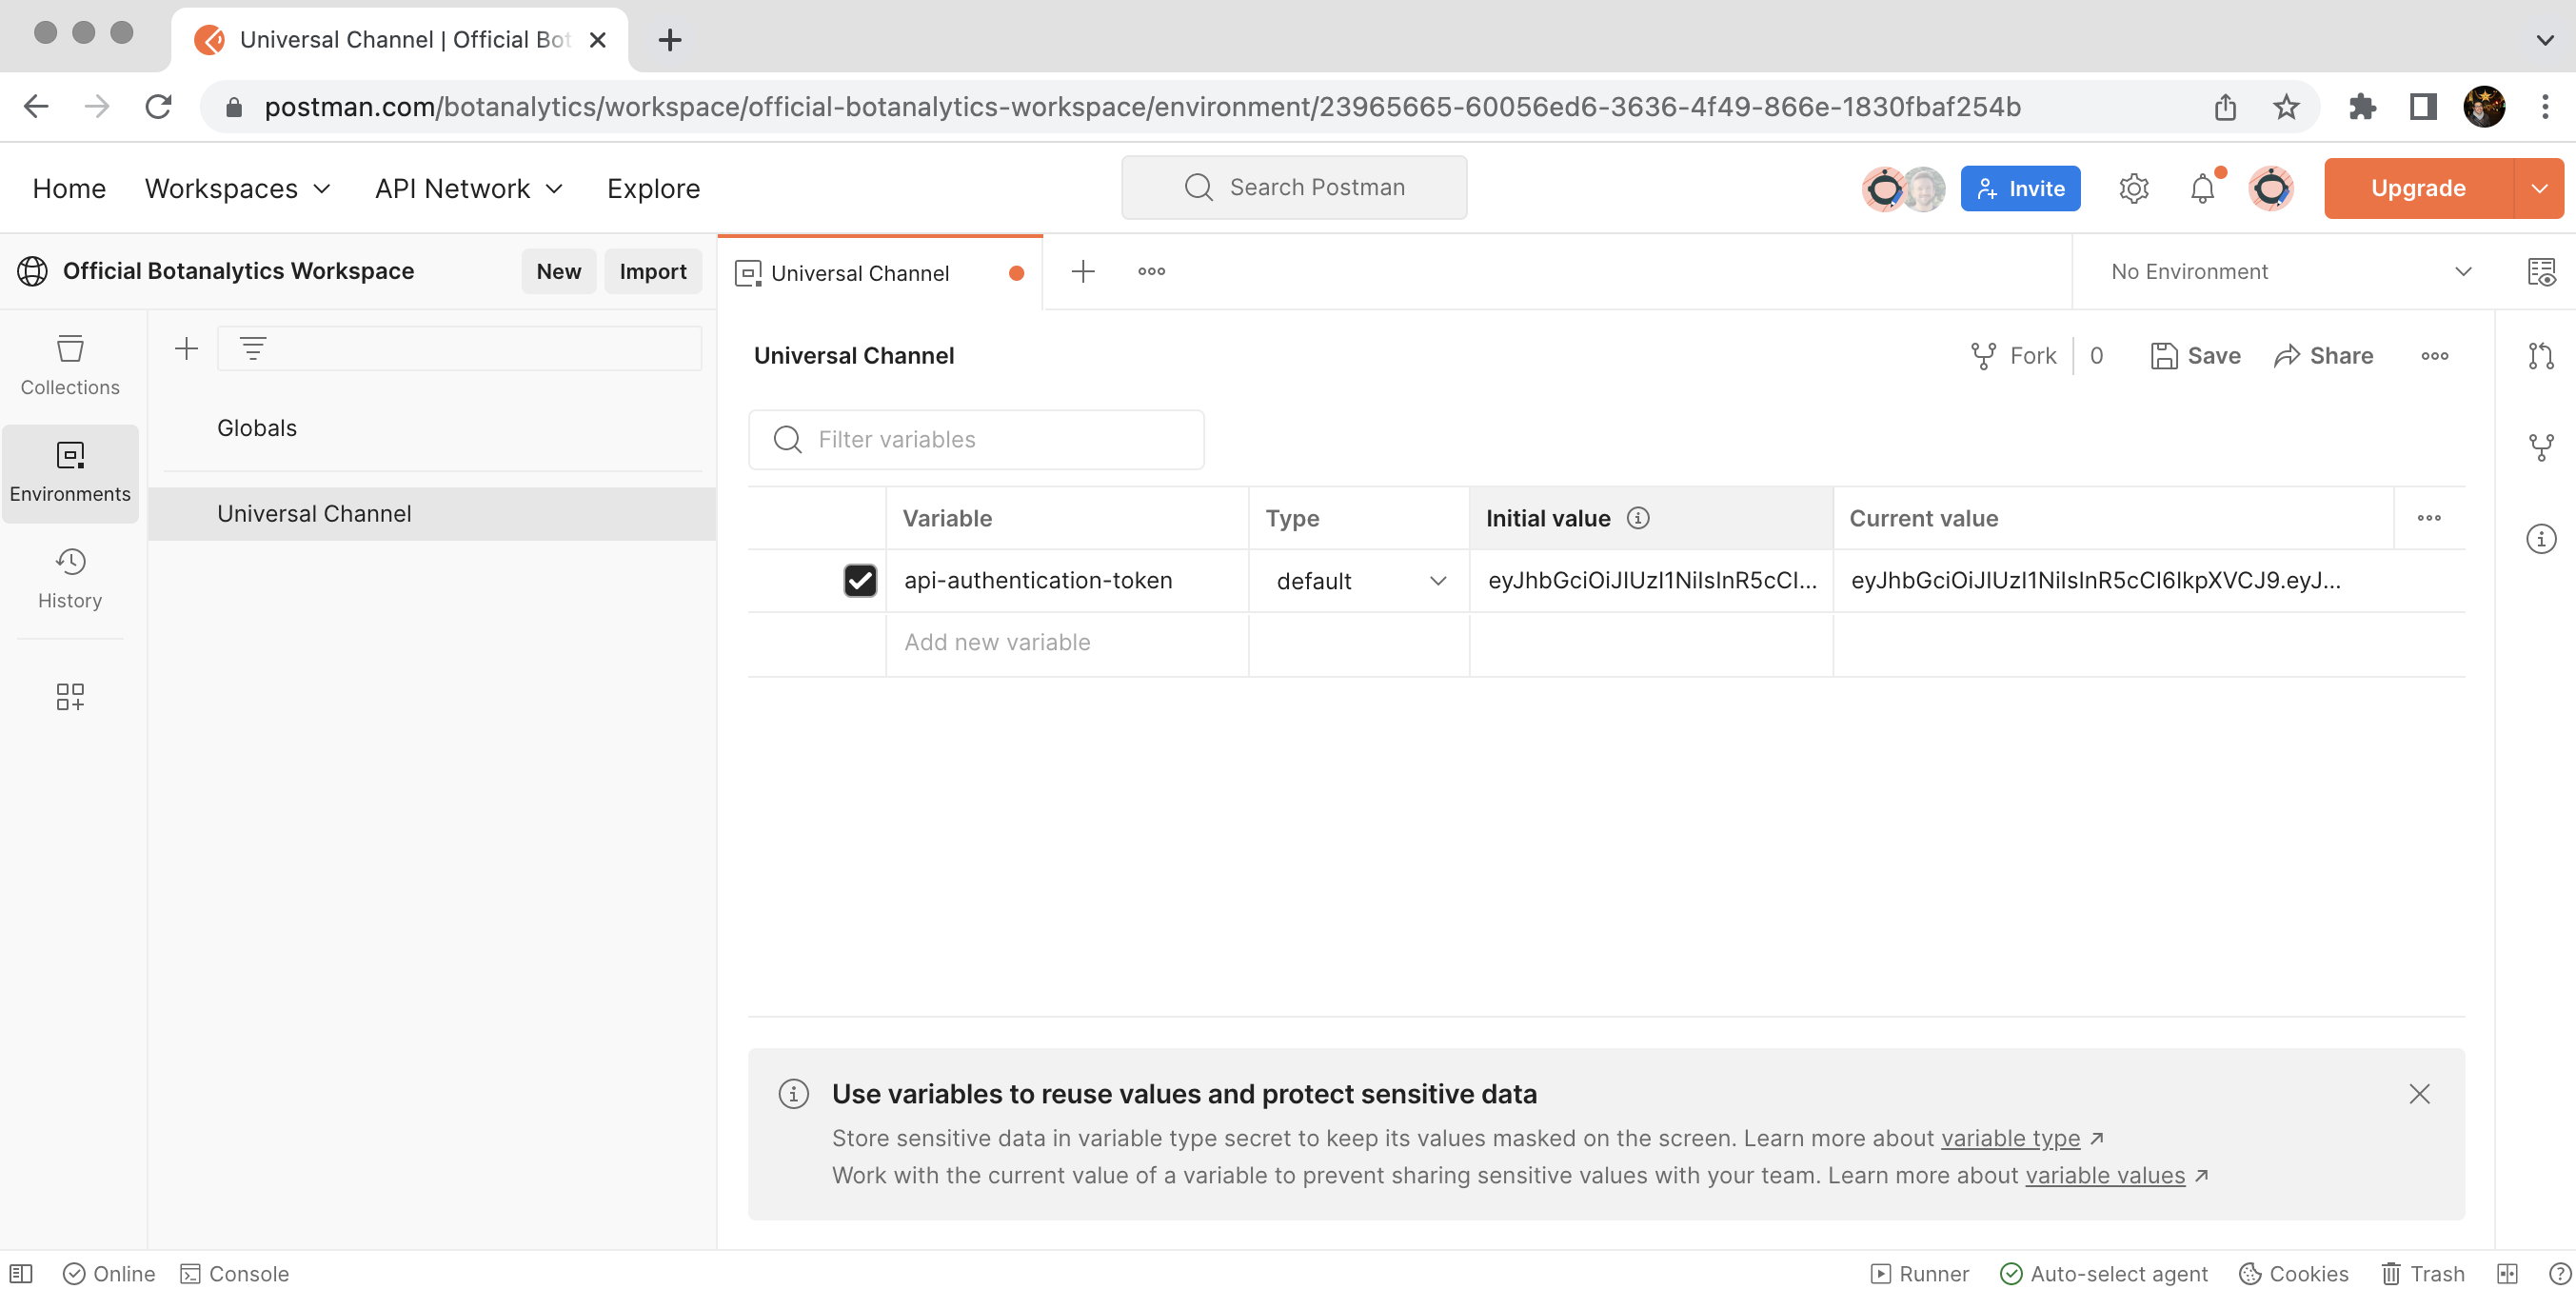Viewport: 2576px width, 1289px height.
Task: Click the sidebar environment search field
Action: point(460,348)
